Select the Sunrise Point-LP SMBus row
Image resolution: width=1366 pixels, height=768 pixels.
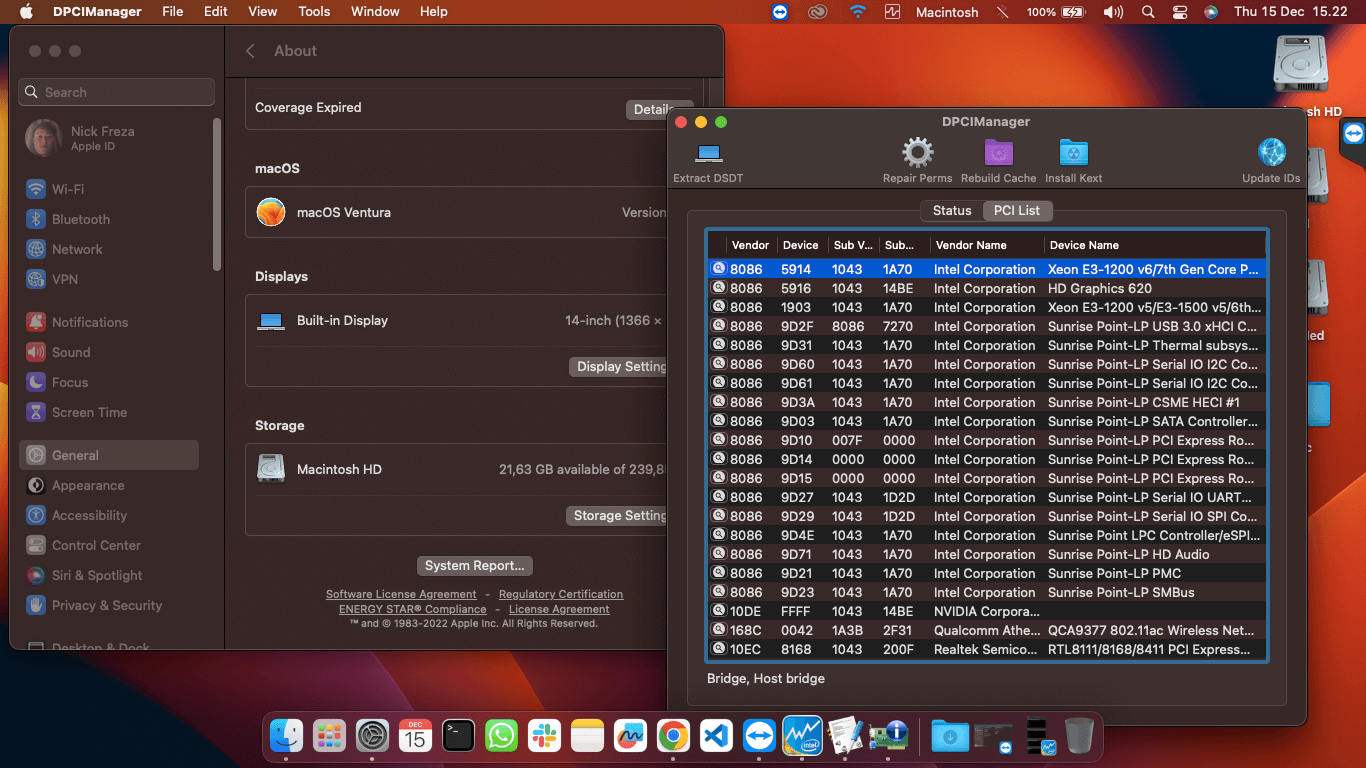(986, 592)
